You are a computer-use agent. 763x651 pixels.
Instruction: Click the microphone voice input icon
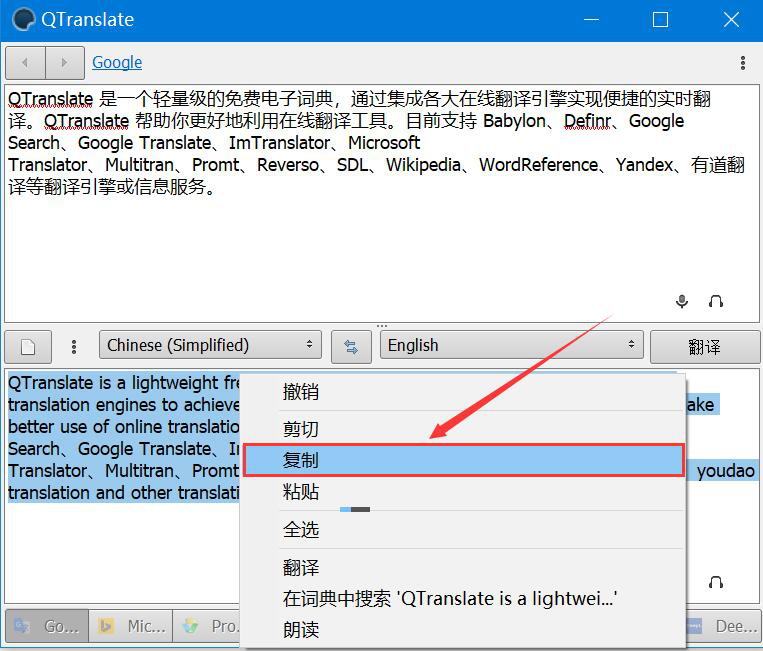pyautogui.click(x=682, y=301)
